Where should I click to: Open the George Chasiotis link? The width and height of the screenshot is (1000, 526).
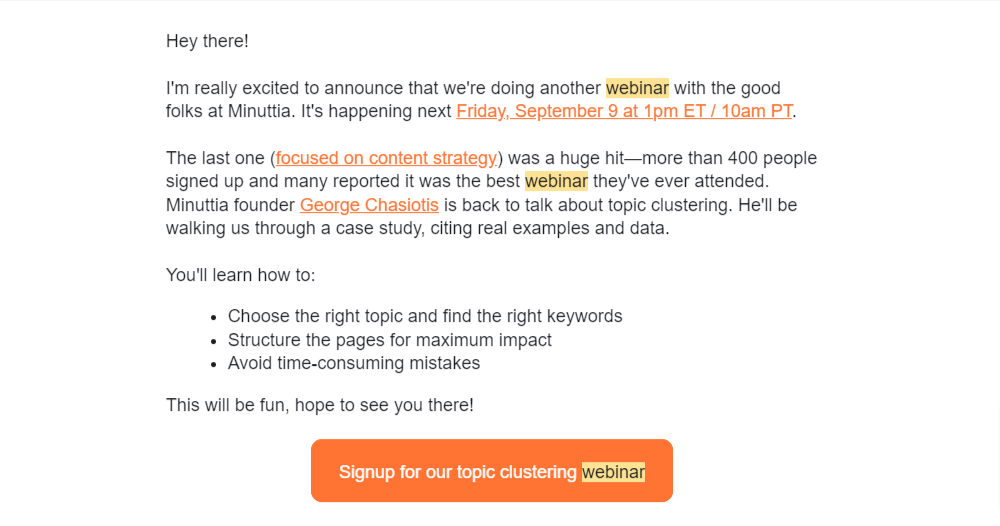pyautogui.click(x=369, y=205)
